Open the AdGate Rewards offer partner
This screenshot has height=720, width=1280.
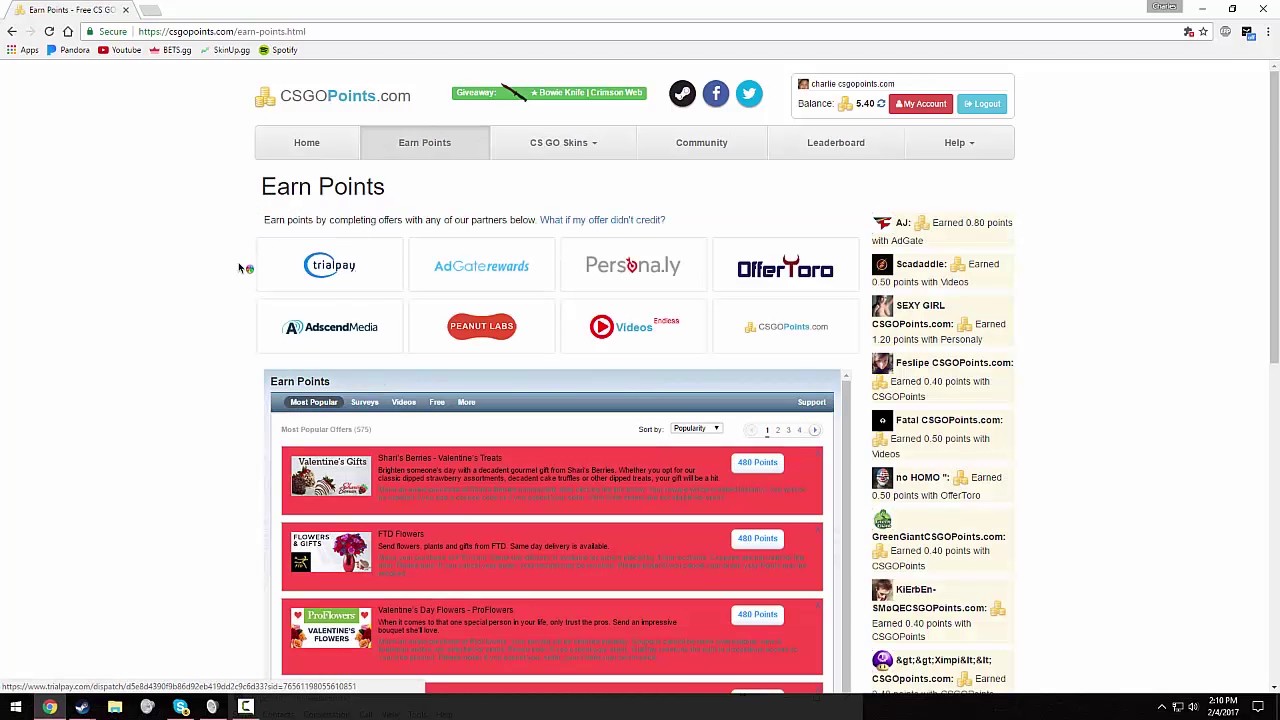point(482,266)
